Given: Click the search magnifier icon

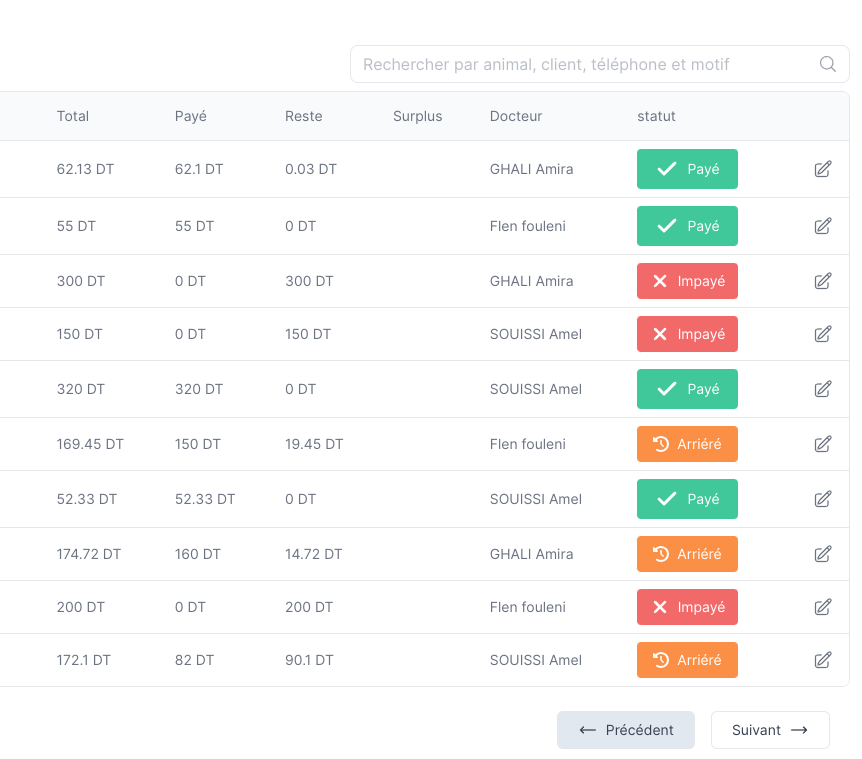Looking at the screenshot, I should pyautogui.click(x=827, y=64).
